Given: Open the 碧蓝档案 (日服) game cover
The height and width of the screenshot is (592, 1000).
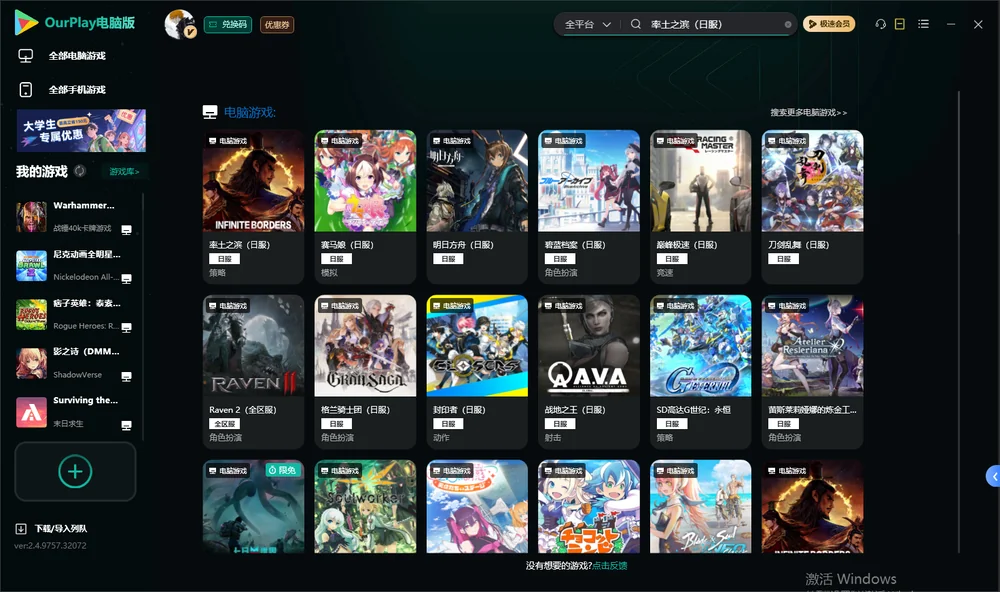Looking at the screenshot, I should 589,181.
